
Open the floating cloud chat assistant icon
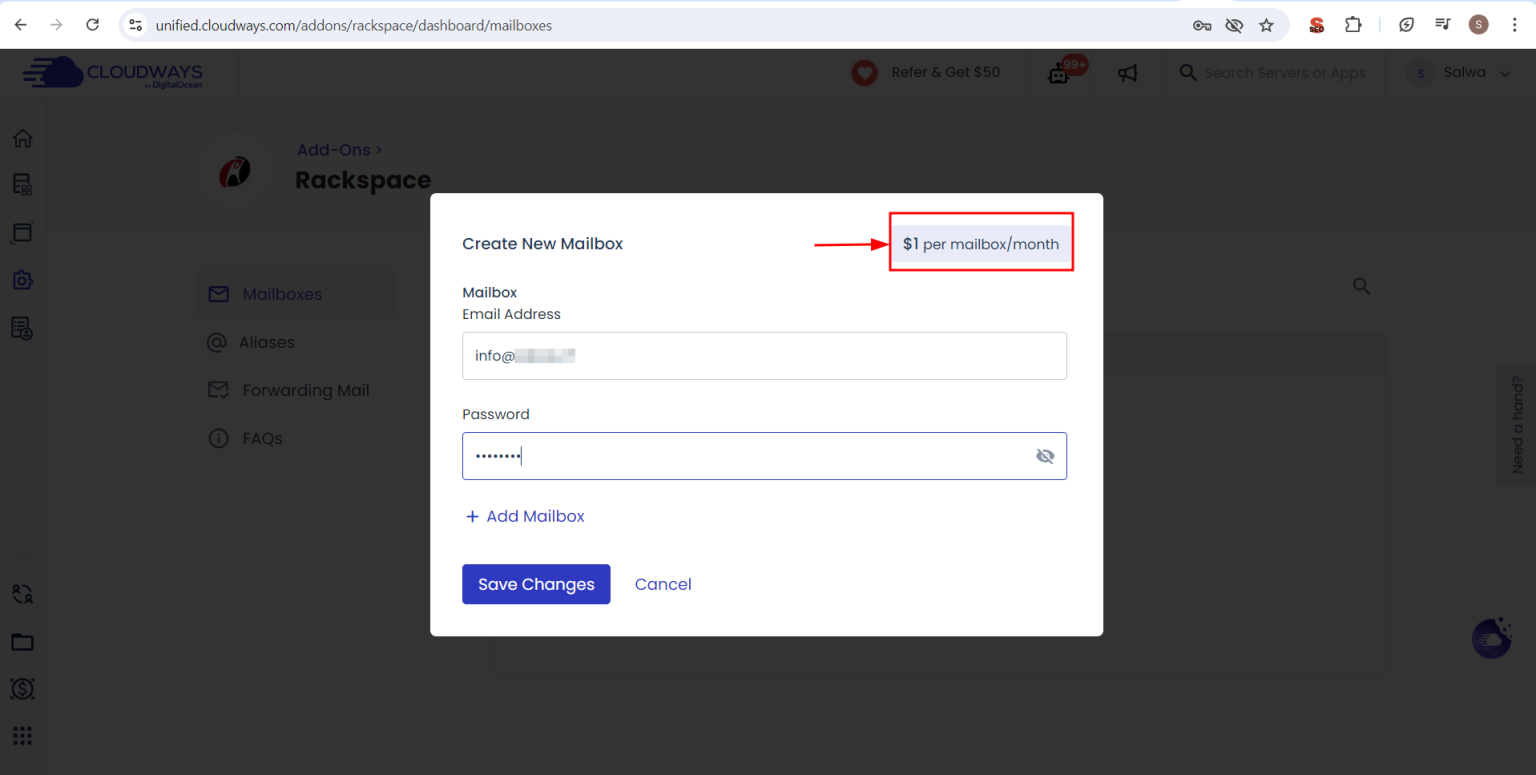tap(1491, 639)
